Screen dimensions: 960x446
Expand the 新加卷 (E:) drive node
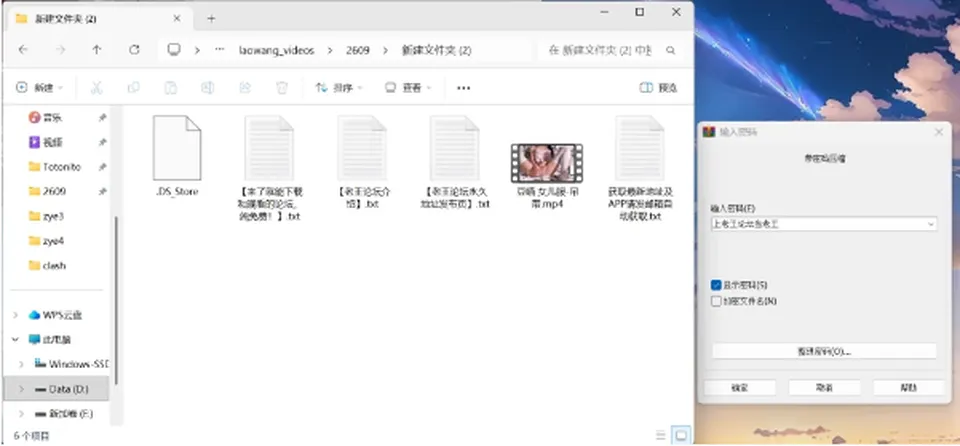pos(21,414)
